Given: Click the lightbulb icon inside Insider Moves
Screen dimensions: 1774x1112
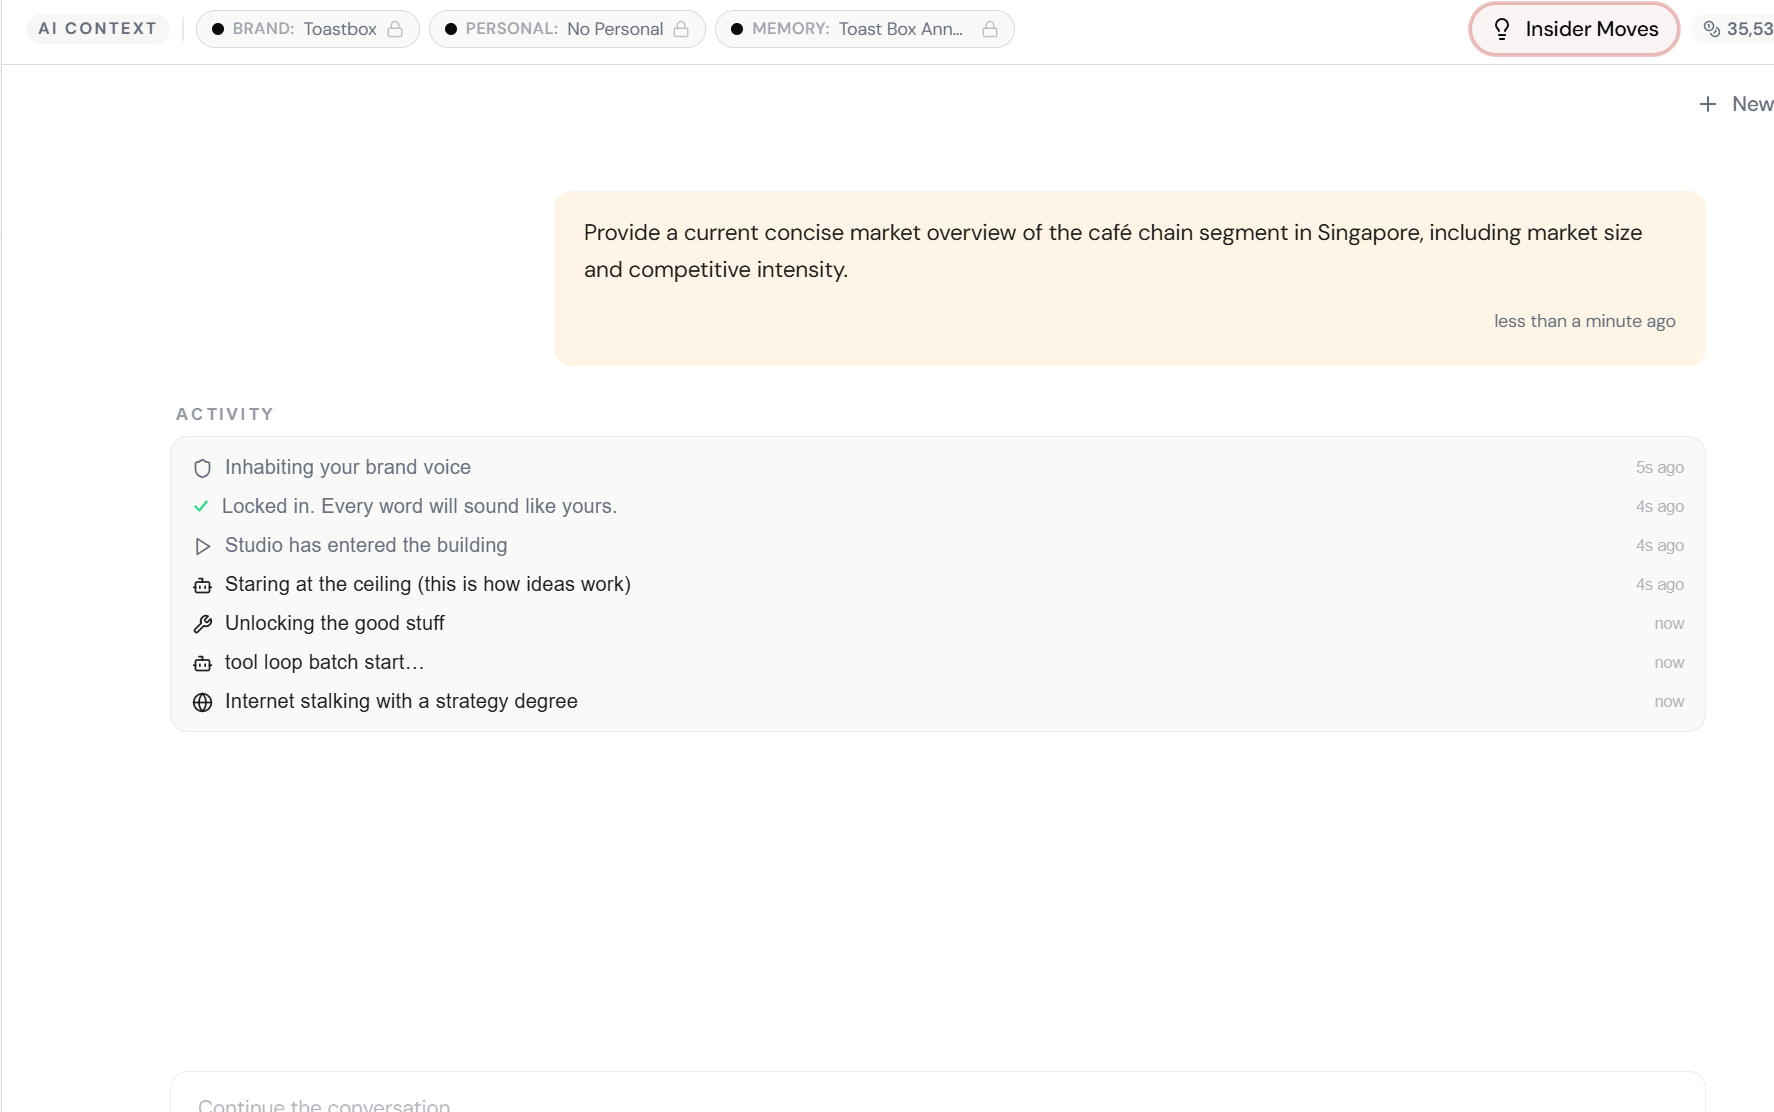Looking at the screenshot, I should (1502, 29).
